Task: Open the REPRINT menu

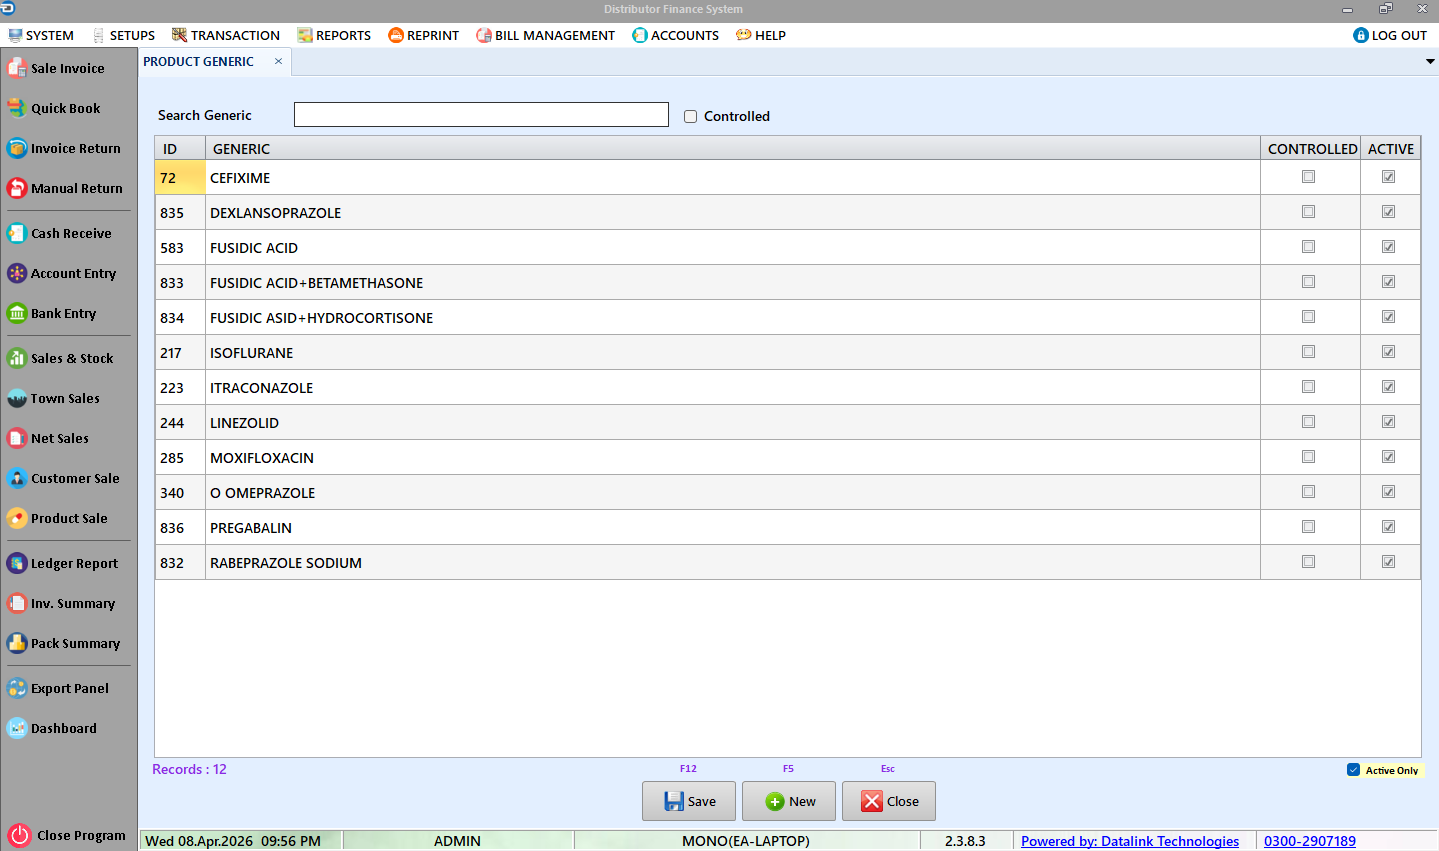Action: point(424,35)
